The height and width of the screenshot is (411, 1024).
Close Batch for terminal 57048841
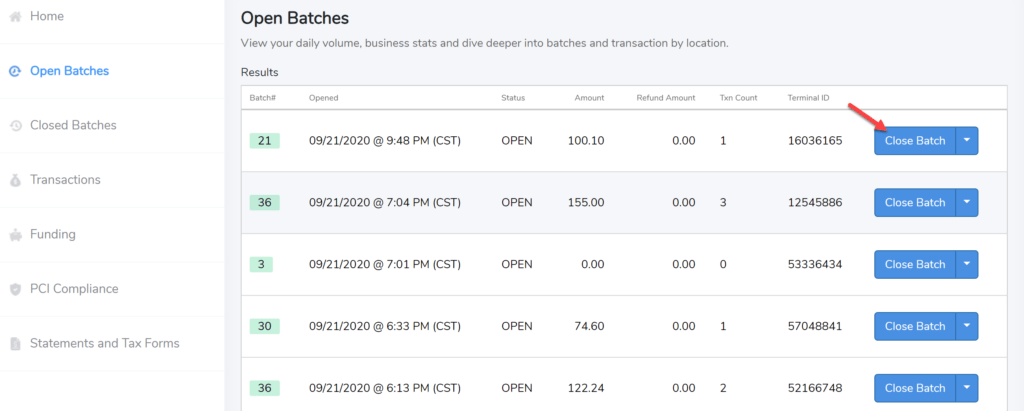point(915,326)
